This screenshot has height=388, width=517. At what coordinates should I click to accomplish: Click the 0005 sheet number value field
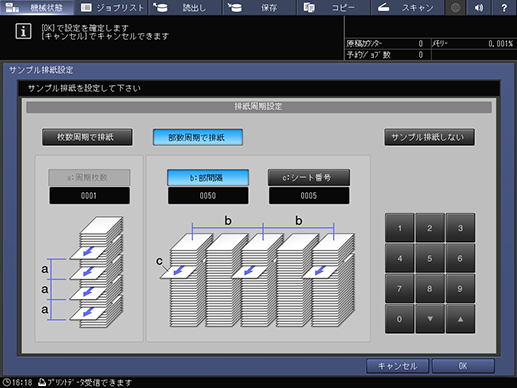pos(309,195)
